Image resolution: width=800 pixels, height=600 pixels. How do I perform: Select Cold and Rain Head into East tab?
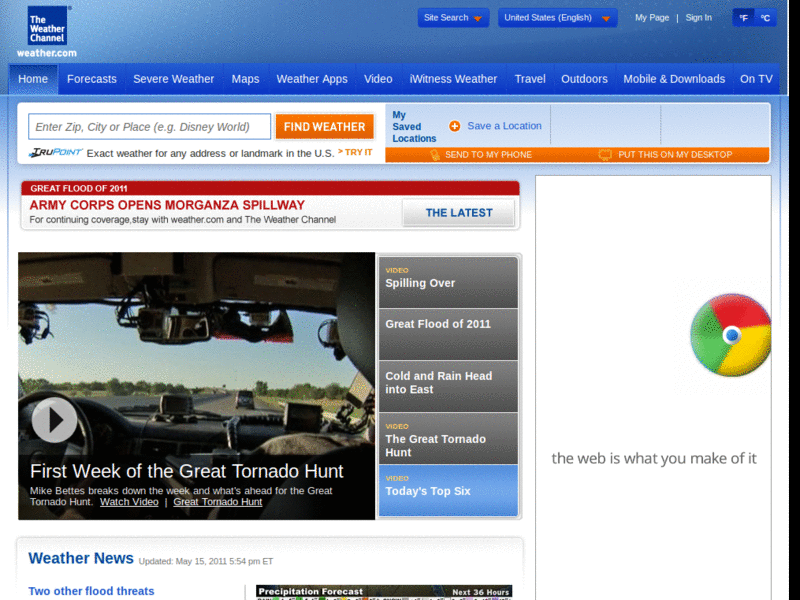coord(448,386)
